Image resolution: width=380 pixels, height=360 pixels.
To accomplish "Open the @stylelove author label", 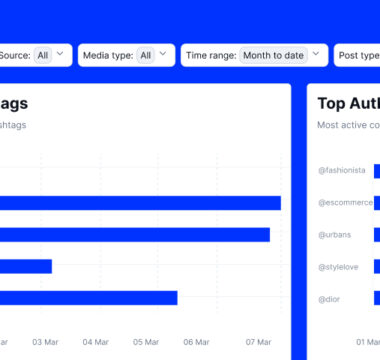I will [x=338, y=267].
